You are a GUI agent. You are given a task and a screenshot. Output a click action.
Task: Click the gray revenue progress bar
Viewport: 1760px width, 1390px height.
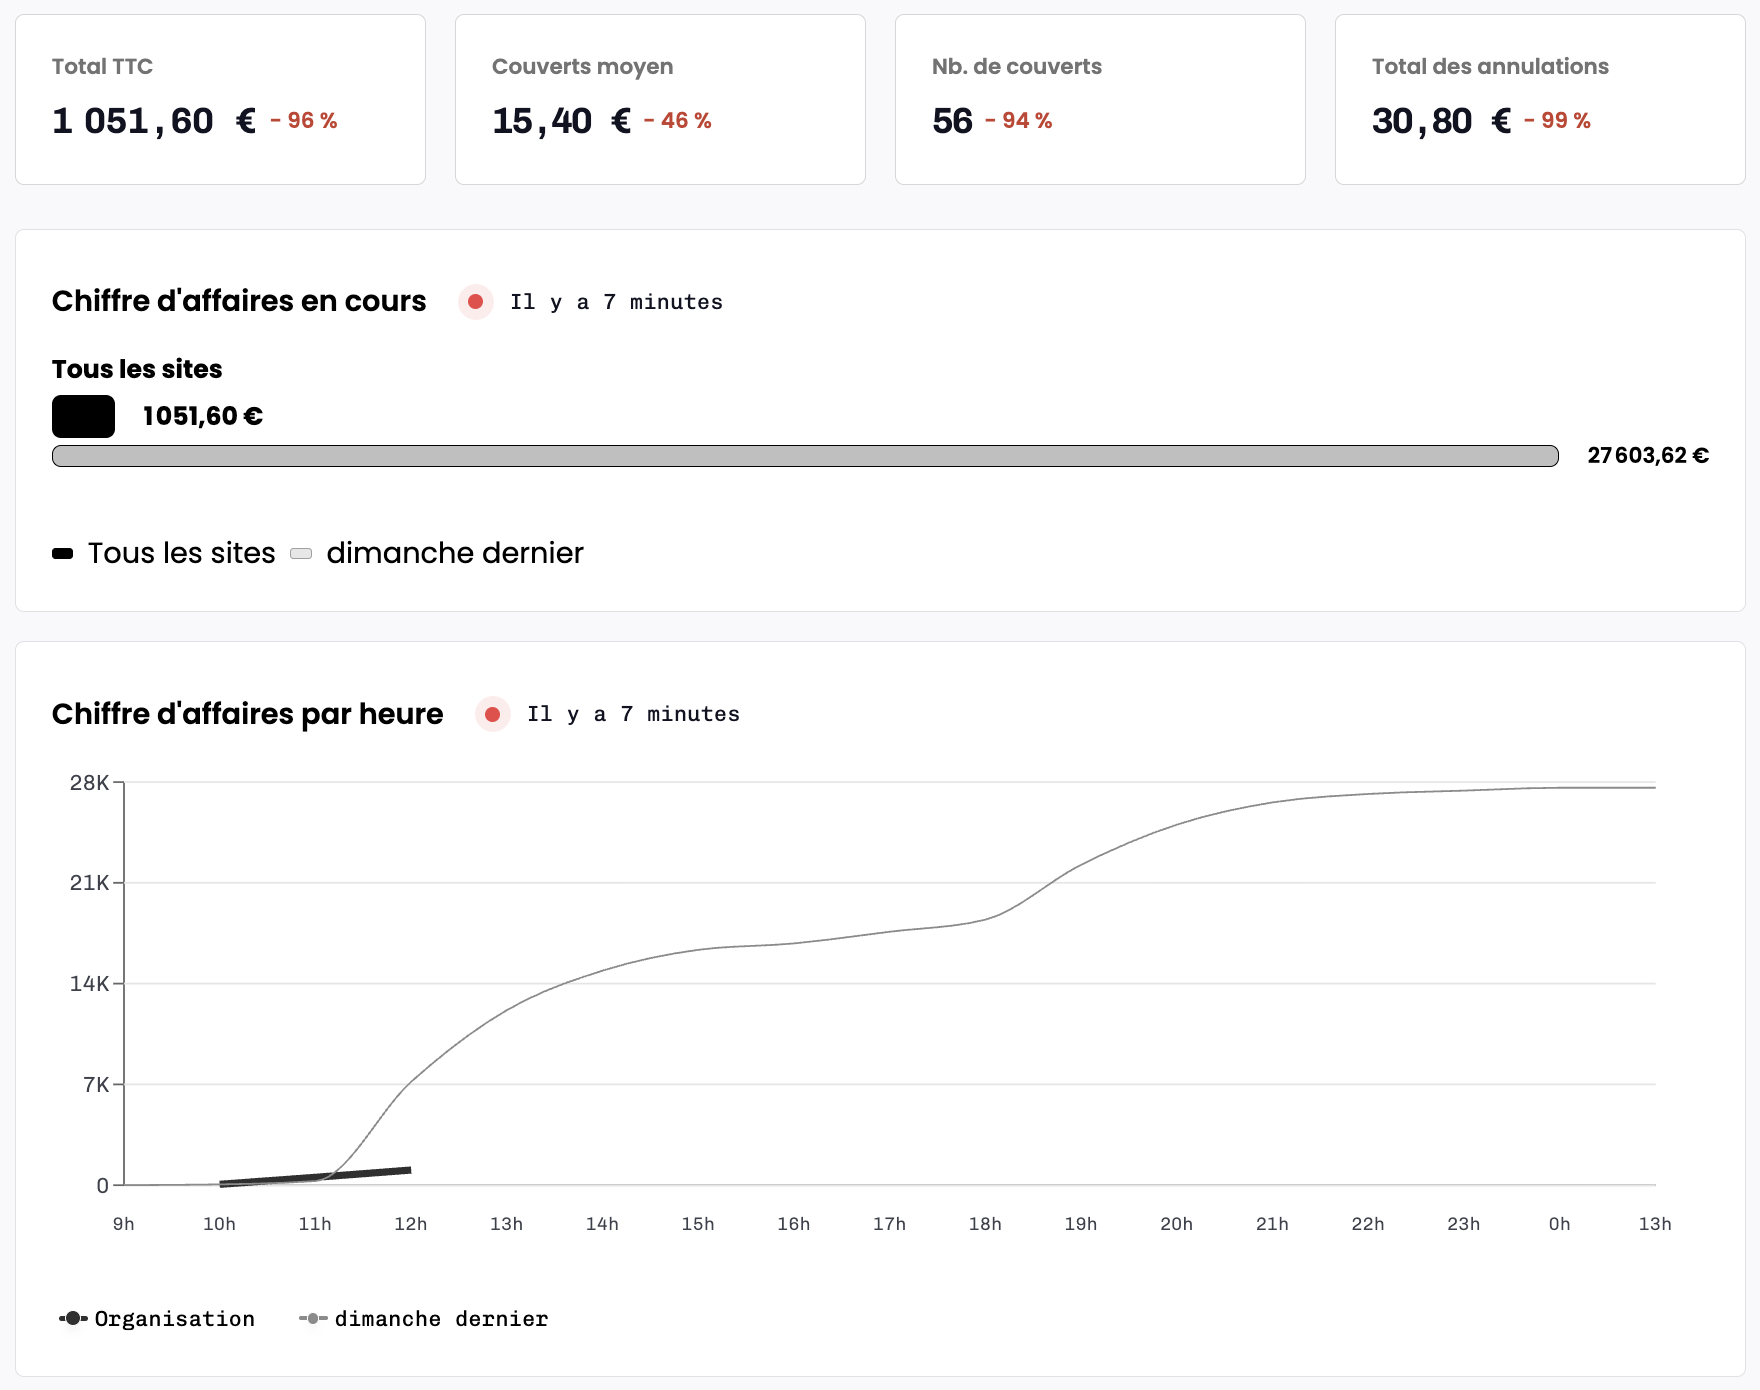[x=805, y=456]
